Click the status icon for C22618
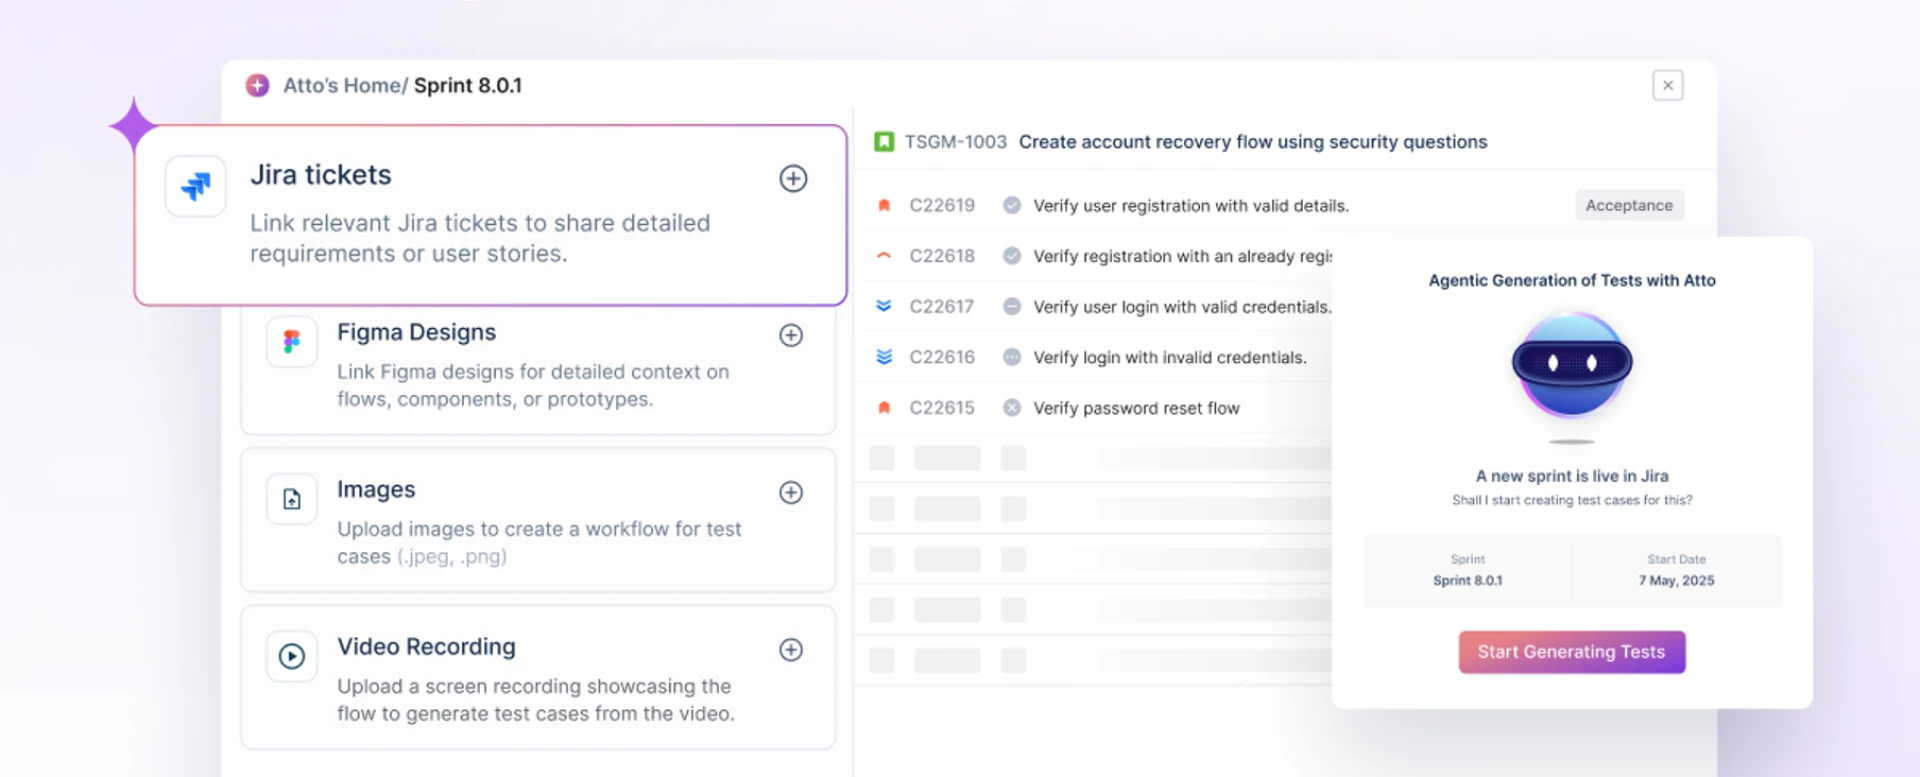Viewport: 1920px width, 777px height. coord(1012,256)
